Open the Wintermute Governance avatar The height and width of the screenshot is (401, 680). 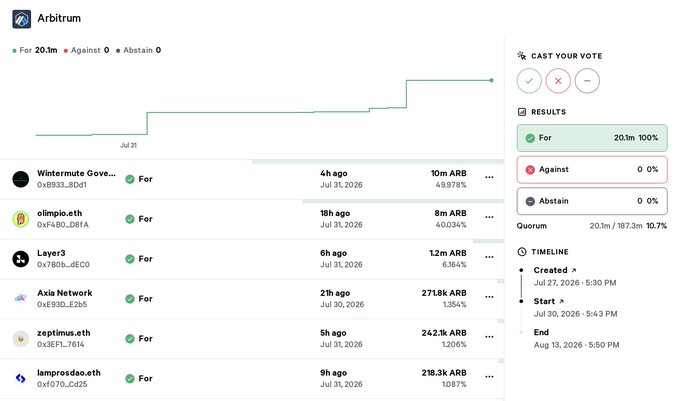tap(20, 179)
